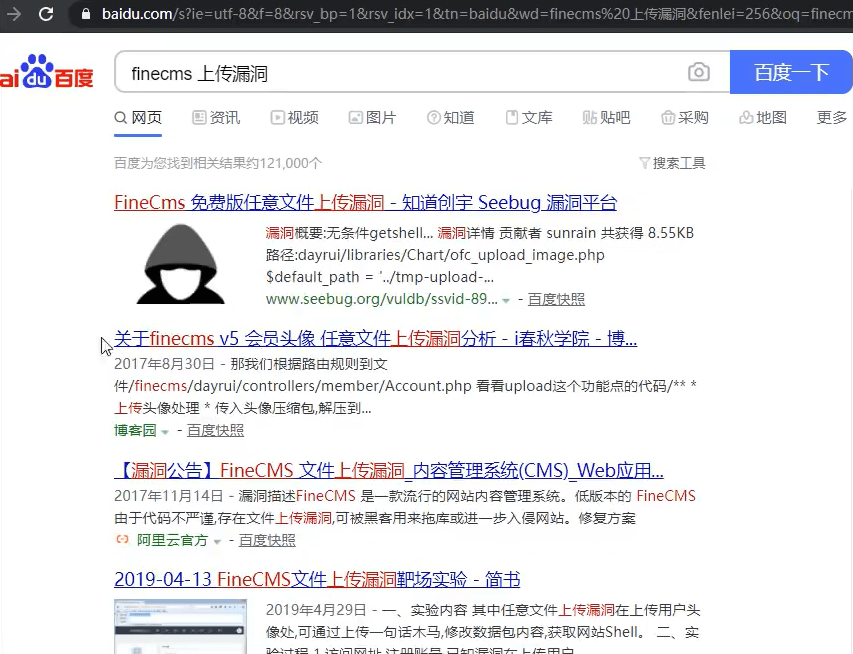Open the finecms v5 会员头像 result link
This screenshot has width=853, height=654.
pos(375,338)
